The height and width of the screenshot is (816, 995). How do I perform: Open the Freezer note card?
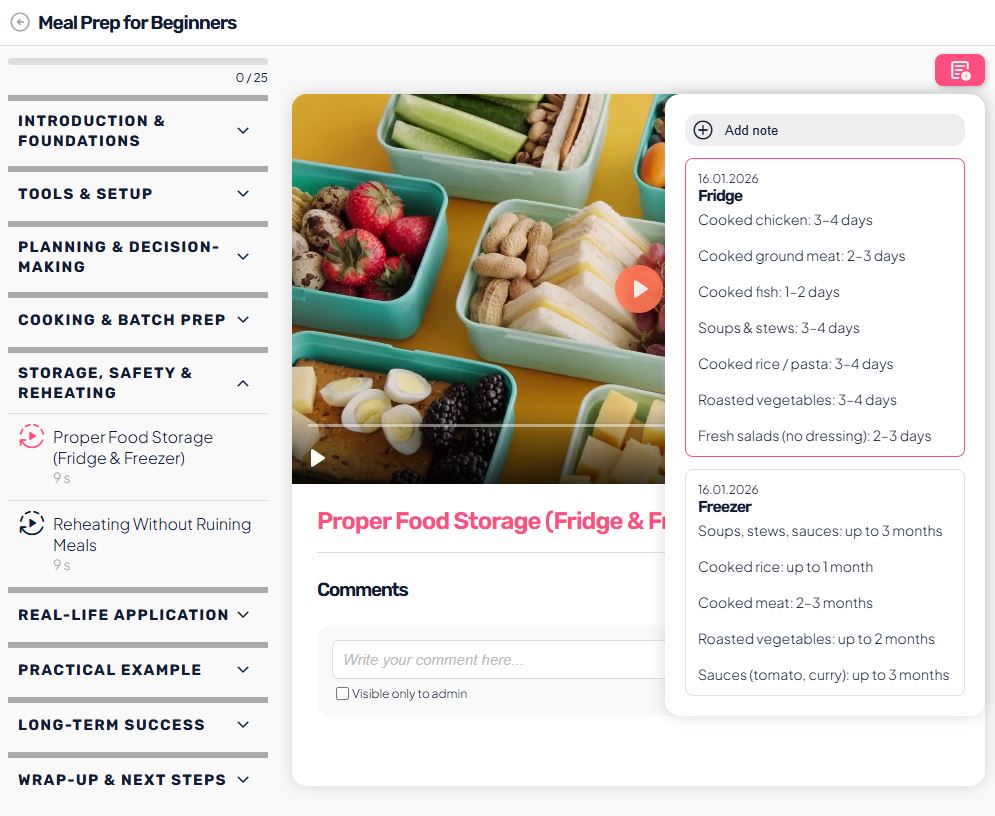[x=824, y=582]
